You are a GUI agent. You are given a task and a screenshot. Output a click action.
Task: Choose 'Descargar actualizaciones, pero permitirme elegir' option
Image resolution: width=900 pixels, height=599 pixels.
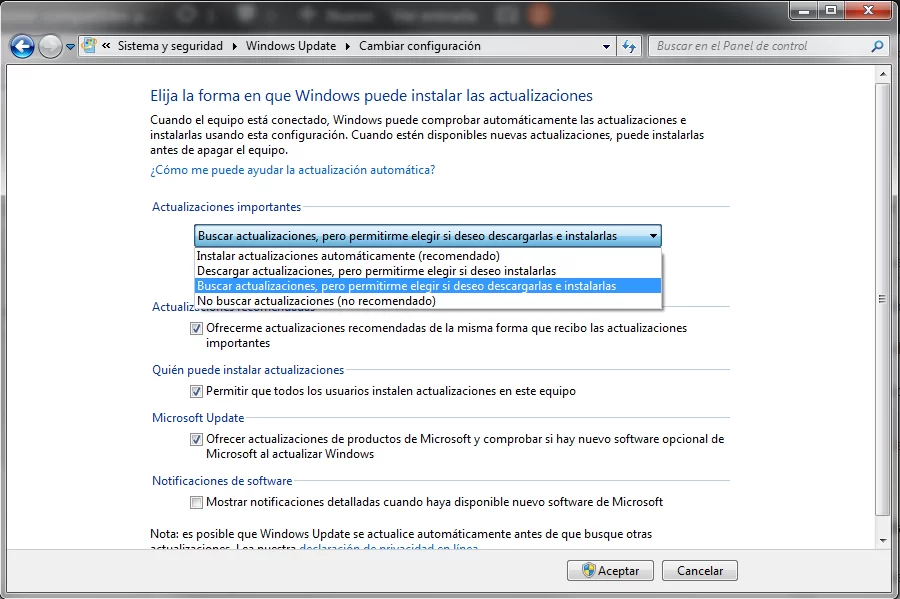(376, 270)
